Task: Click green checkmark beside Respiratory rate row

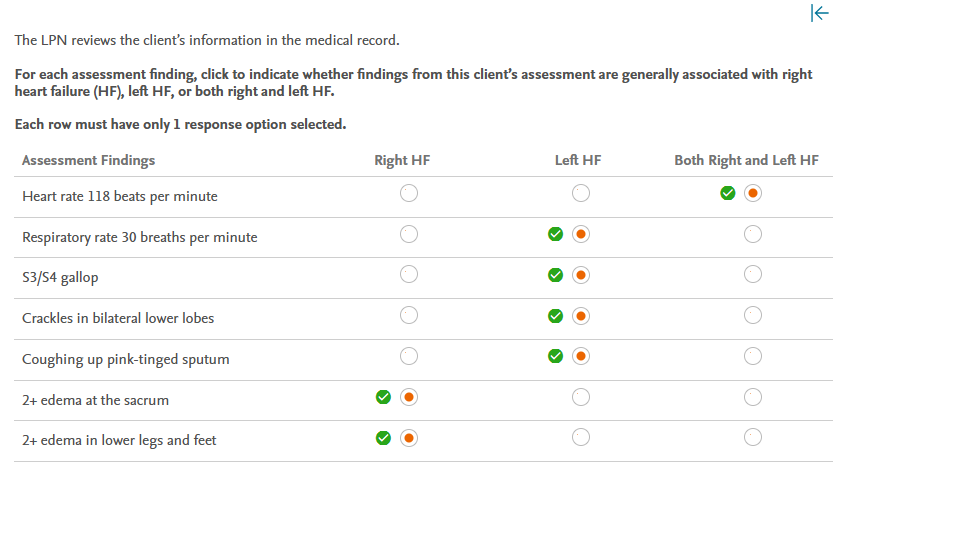Action: coord(555,235)
